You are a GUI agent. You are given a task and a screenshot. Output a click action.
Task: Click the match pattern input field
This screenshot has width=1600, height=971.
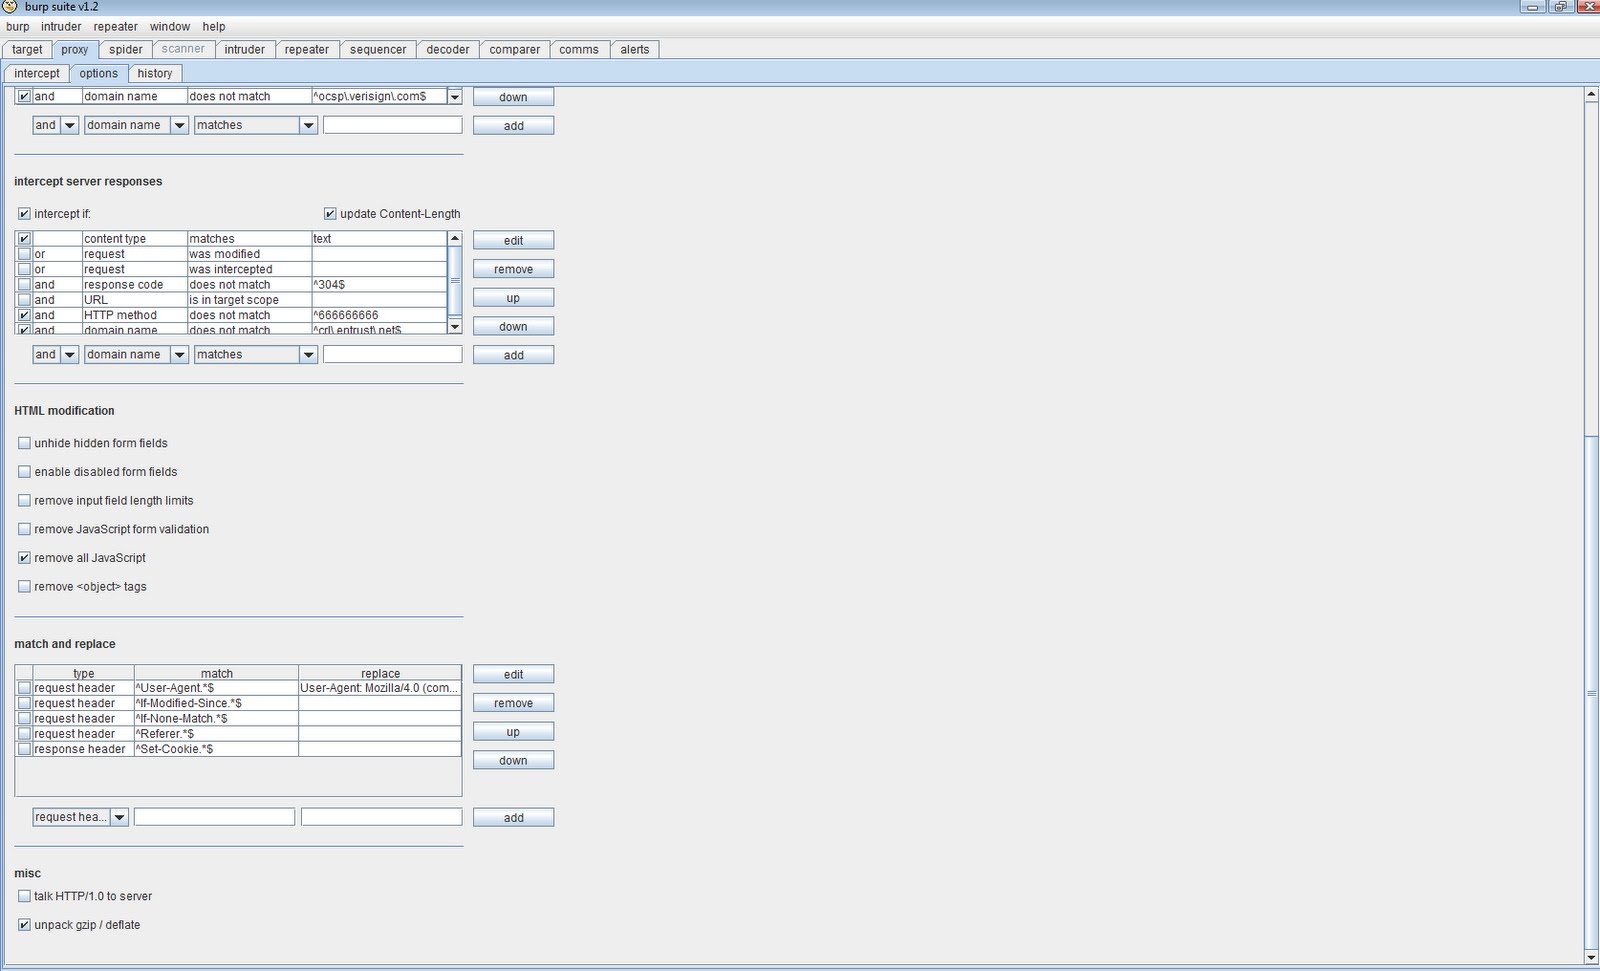click(x=214, y=817)
